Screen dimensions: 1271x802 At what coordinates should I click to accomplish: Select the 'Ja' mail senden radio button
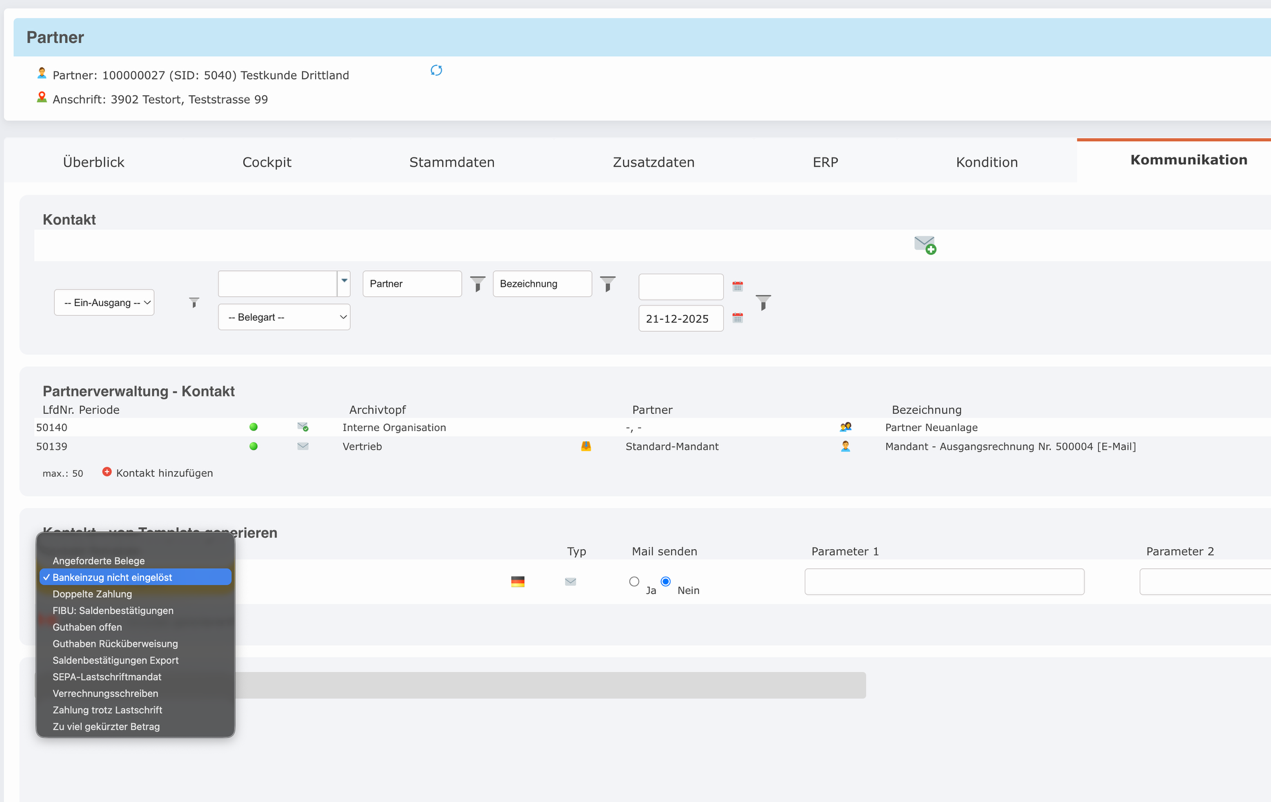(634, 582)
